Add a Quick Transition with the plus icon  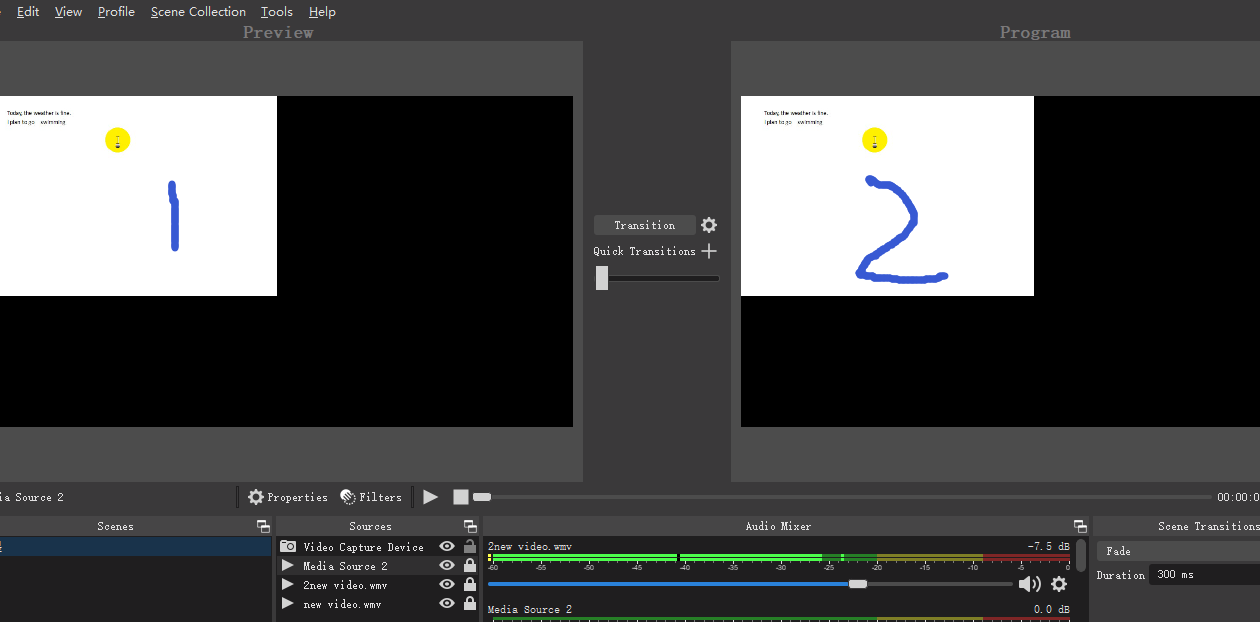[x=709, y=251]
